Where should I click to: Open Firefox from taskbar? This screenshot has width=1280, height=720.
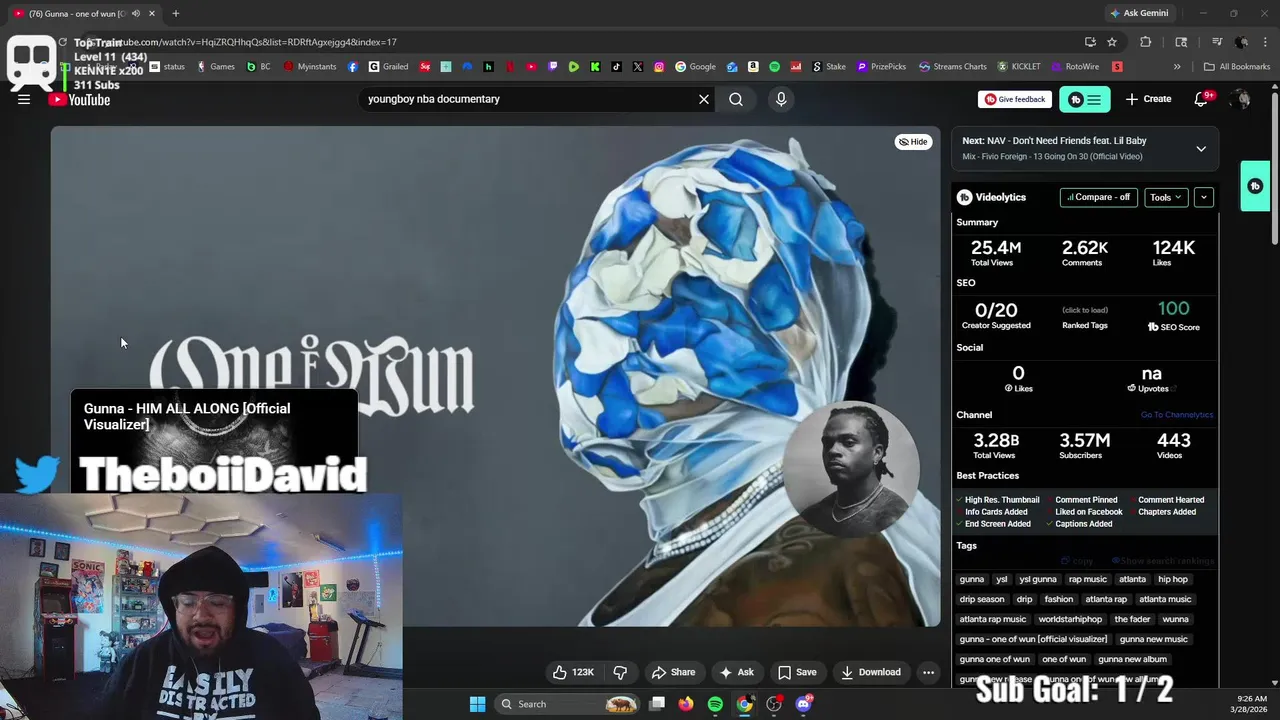pos(685,704)
